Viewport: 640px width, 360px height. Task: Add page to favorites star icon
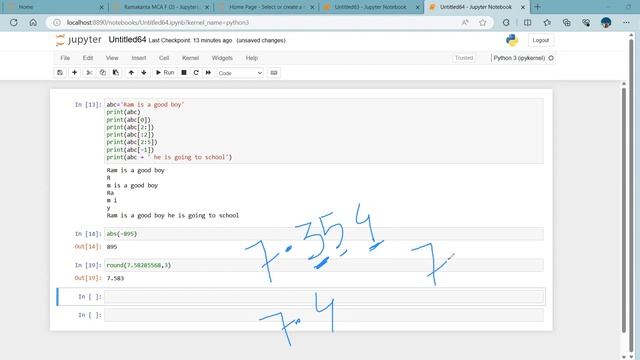(x=483, y=22)
